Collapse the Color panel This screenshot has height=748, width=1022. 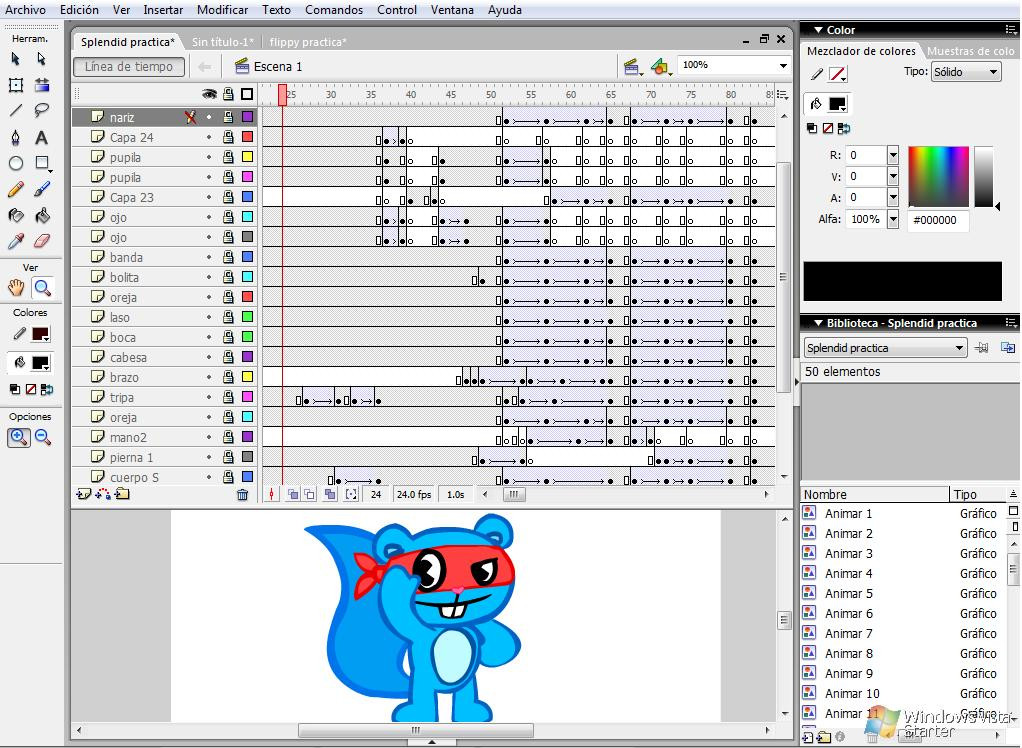[819, 30]
